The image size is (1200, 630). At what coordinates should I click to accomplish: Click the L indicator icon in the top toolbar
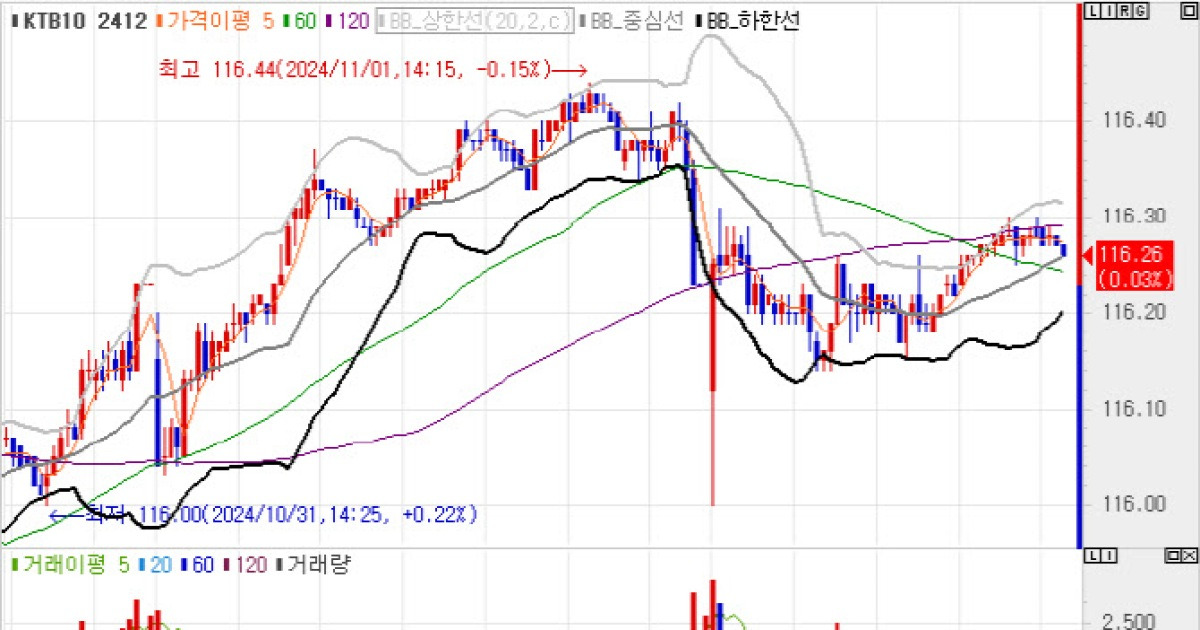(x=1094, y=10)
